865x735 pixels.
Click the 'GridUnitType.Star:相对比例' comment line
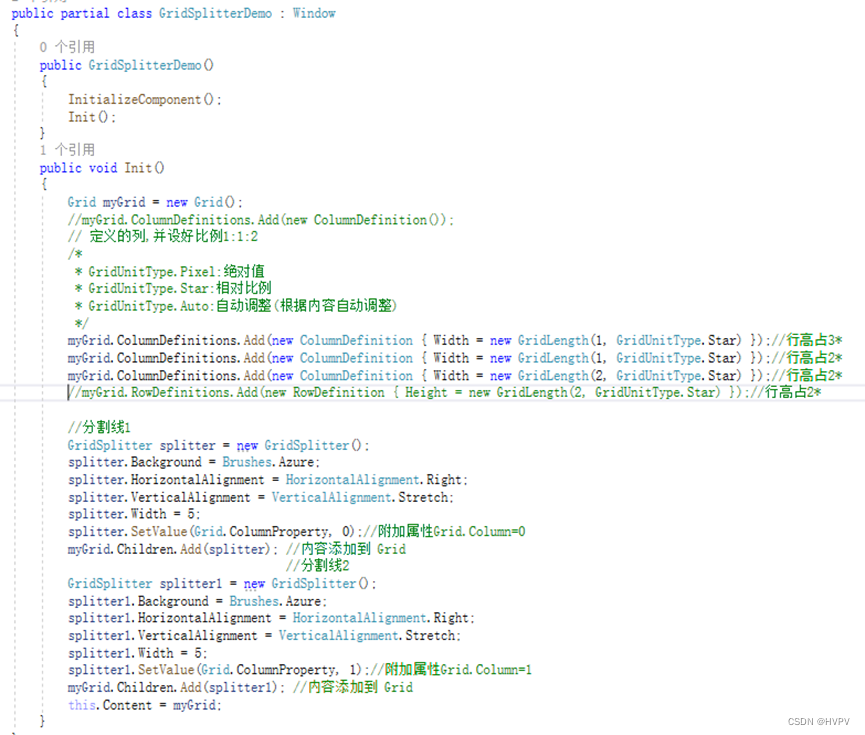[173, 288]
